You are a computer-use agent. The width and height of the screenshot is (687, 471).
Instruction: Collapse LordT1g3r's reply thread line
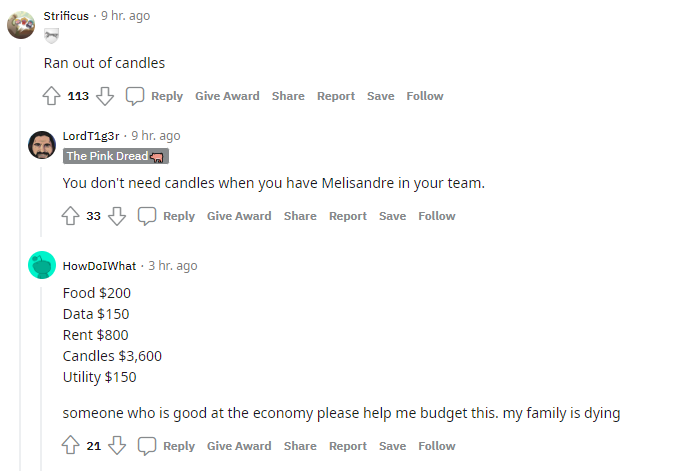[x=41, y=202]
